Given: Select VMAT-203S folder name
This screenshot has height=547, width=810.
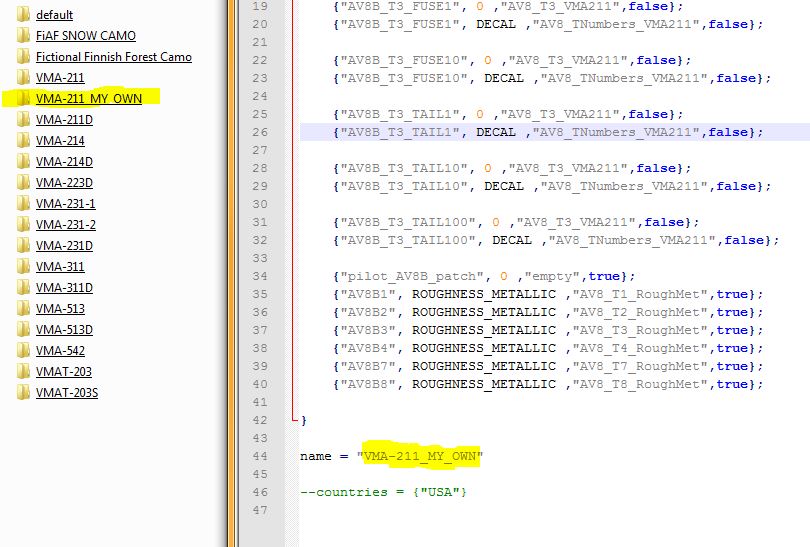Looking at the screenshot, I should (x=67, y=393).
